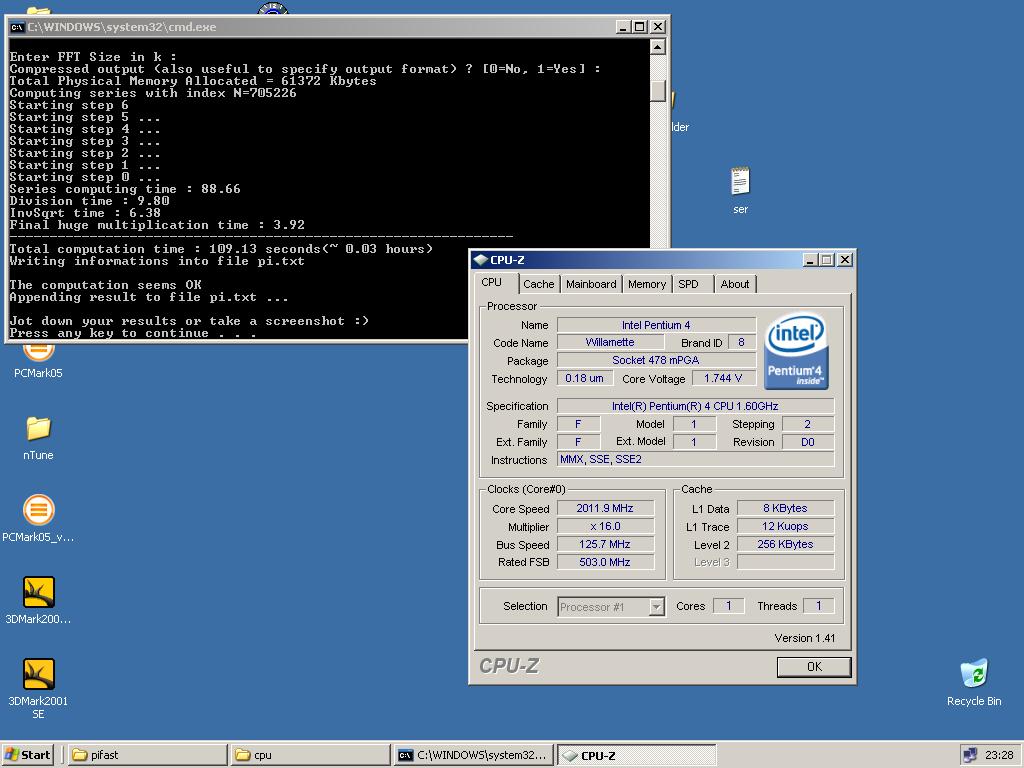Select the CPU-Z taskbar button
Image resolution: width=1024 pixels, height=768 pixels.
click(x=636, y=755)
